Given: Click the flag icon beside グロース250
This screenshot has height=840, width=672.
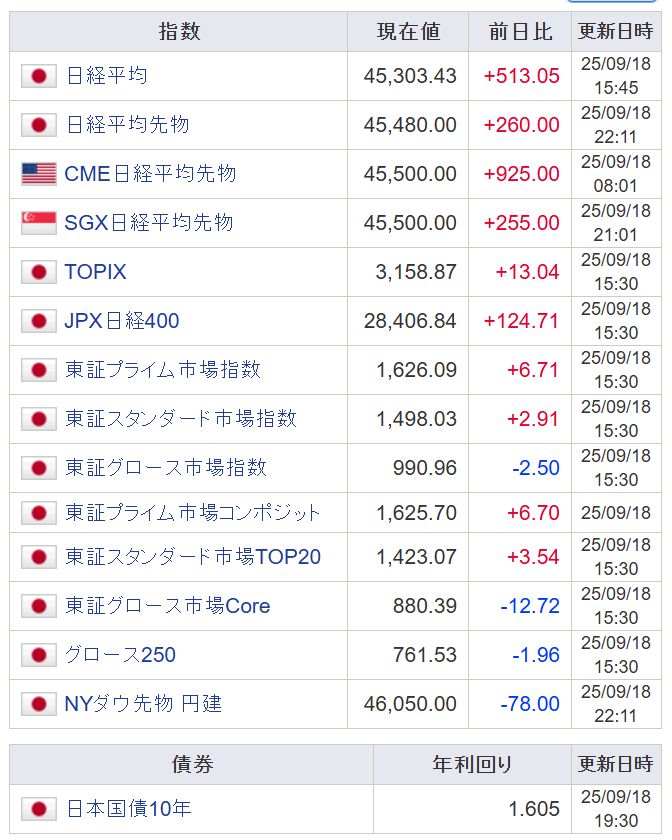Looking at the screenshot, I should point(39,655).
